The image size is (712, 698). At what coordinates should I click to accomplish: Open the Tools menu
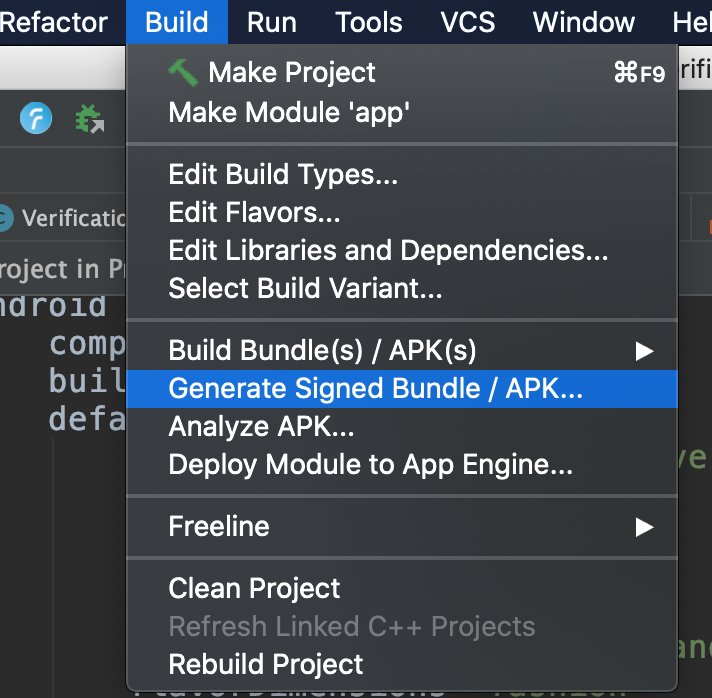point(368,22)
